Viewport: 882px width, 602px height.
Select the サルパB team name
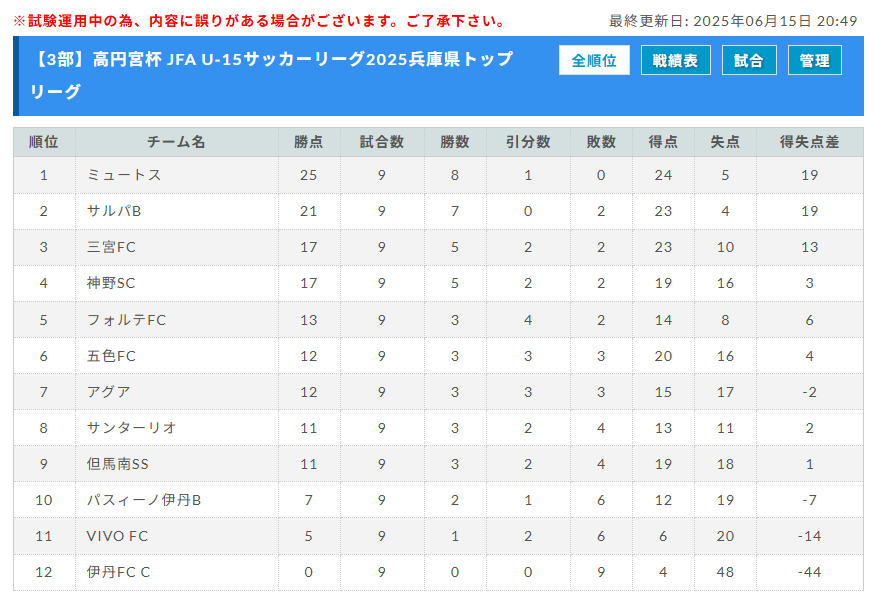[114, 211]
